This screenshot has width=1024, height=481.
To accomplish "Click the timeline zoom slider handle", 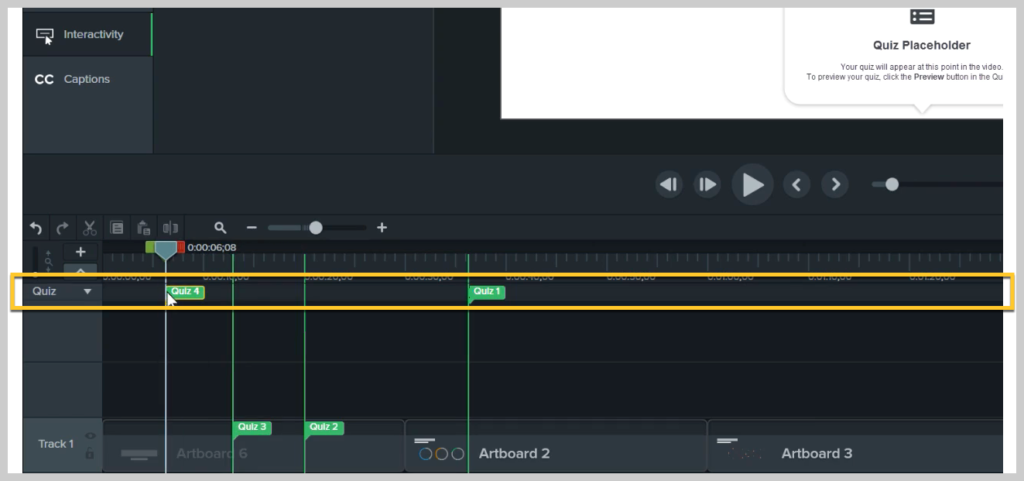I will 315,228.
